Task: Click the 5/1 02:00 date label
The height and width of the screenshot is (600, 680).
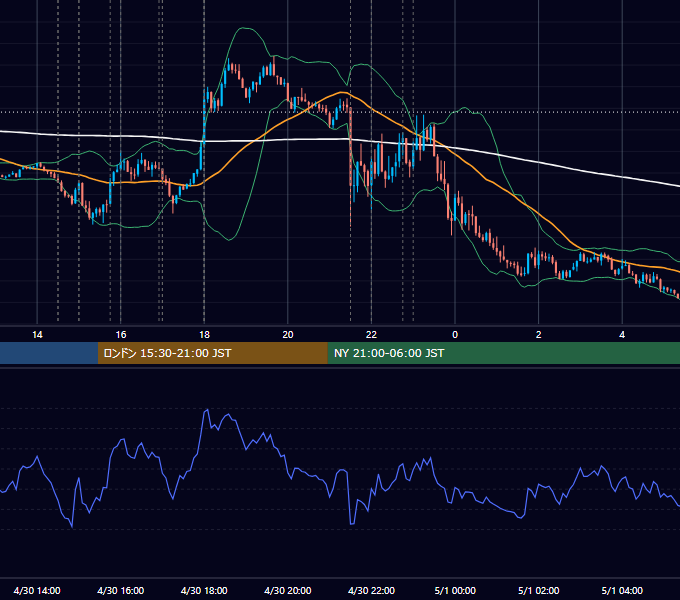Action: point(539,590)
